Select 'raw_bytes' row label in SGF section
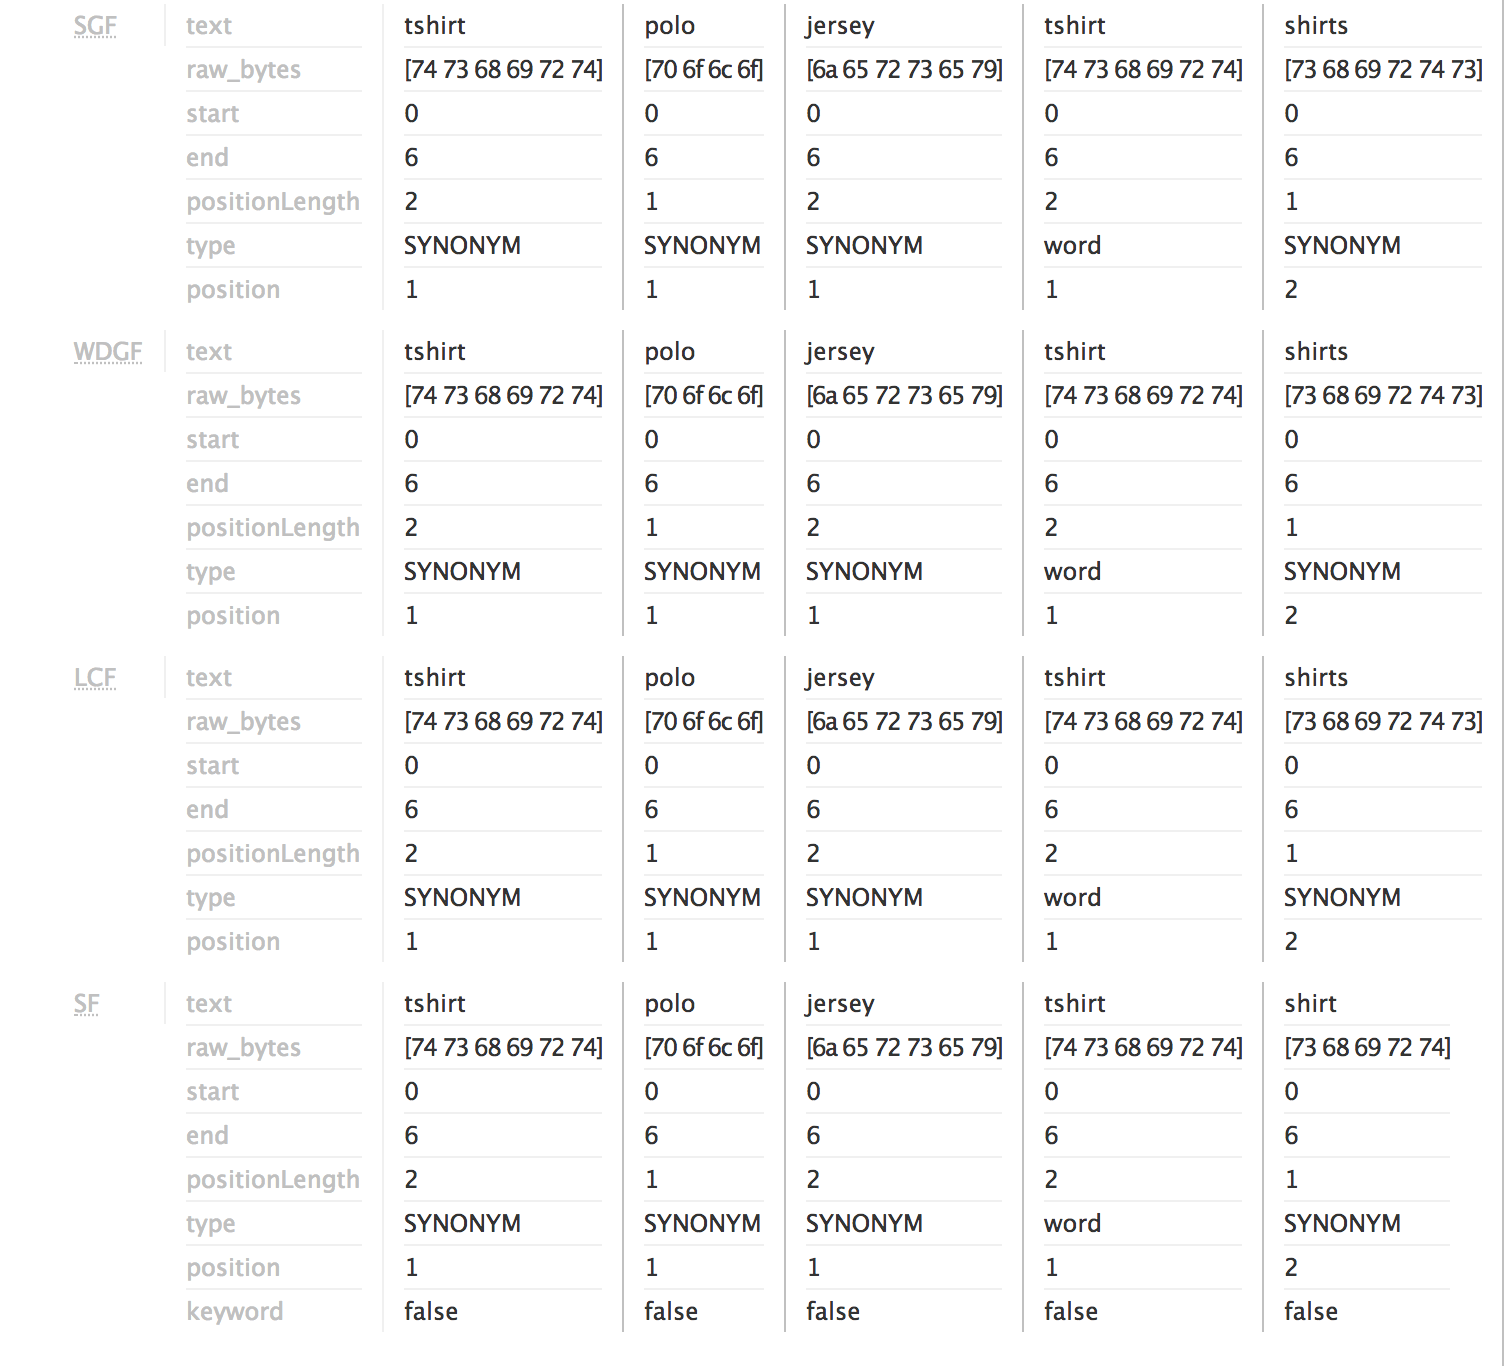The image size is (1504, 1366). (243, 70)
